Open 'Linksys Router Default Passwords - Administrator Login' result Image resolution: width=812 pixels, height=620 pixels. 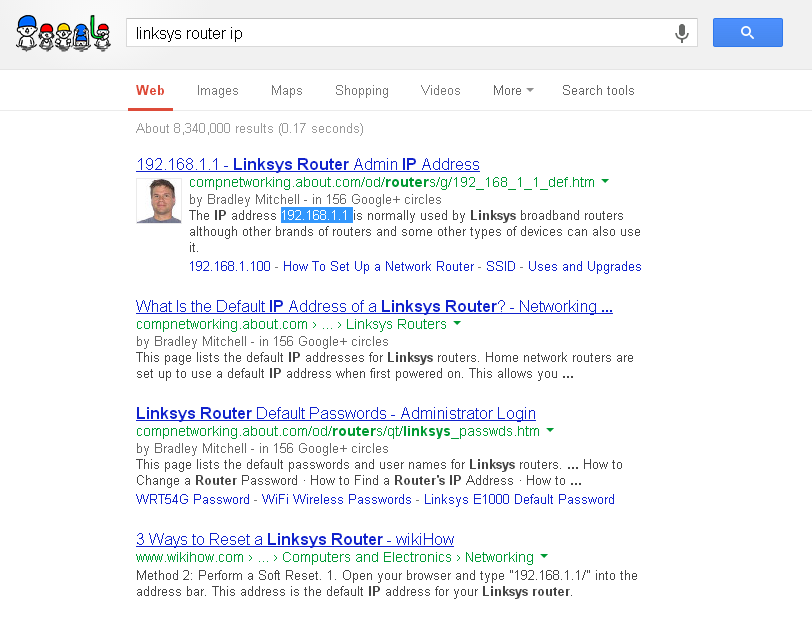(336, 413)
